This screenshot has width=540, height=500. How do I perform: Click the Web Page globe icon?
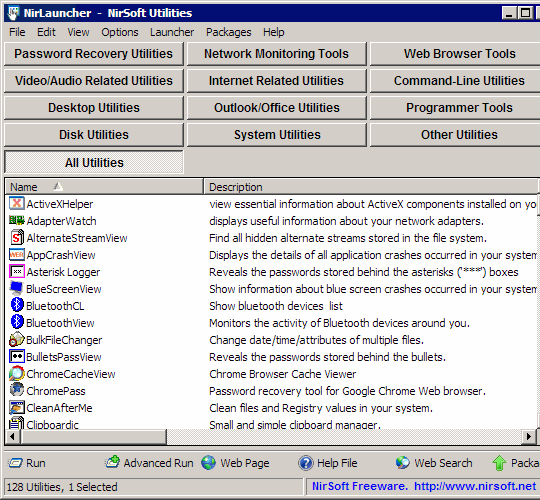click(x=208, y=463)
